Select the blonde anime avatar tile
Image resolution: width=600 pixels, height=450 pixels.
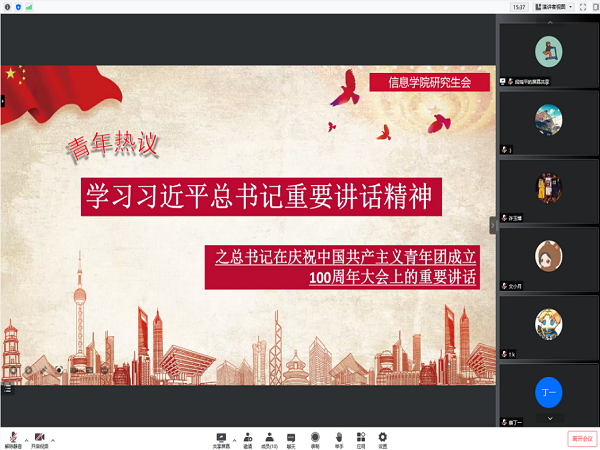549,328
